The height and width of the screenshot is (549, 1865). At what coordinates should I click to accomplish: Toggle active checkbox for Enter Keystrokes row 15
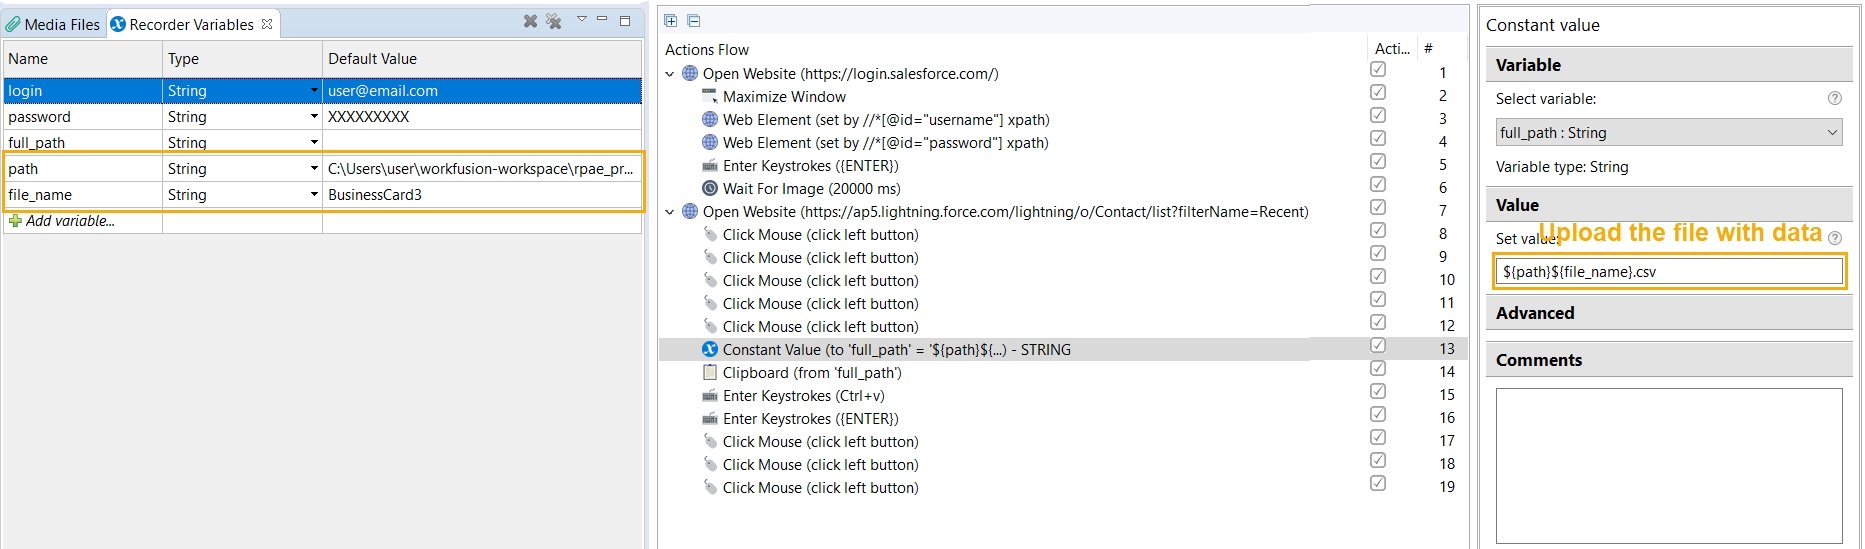(1378, 391)
